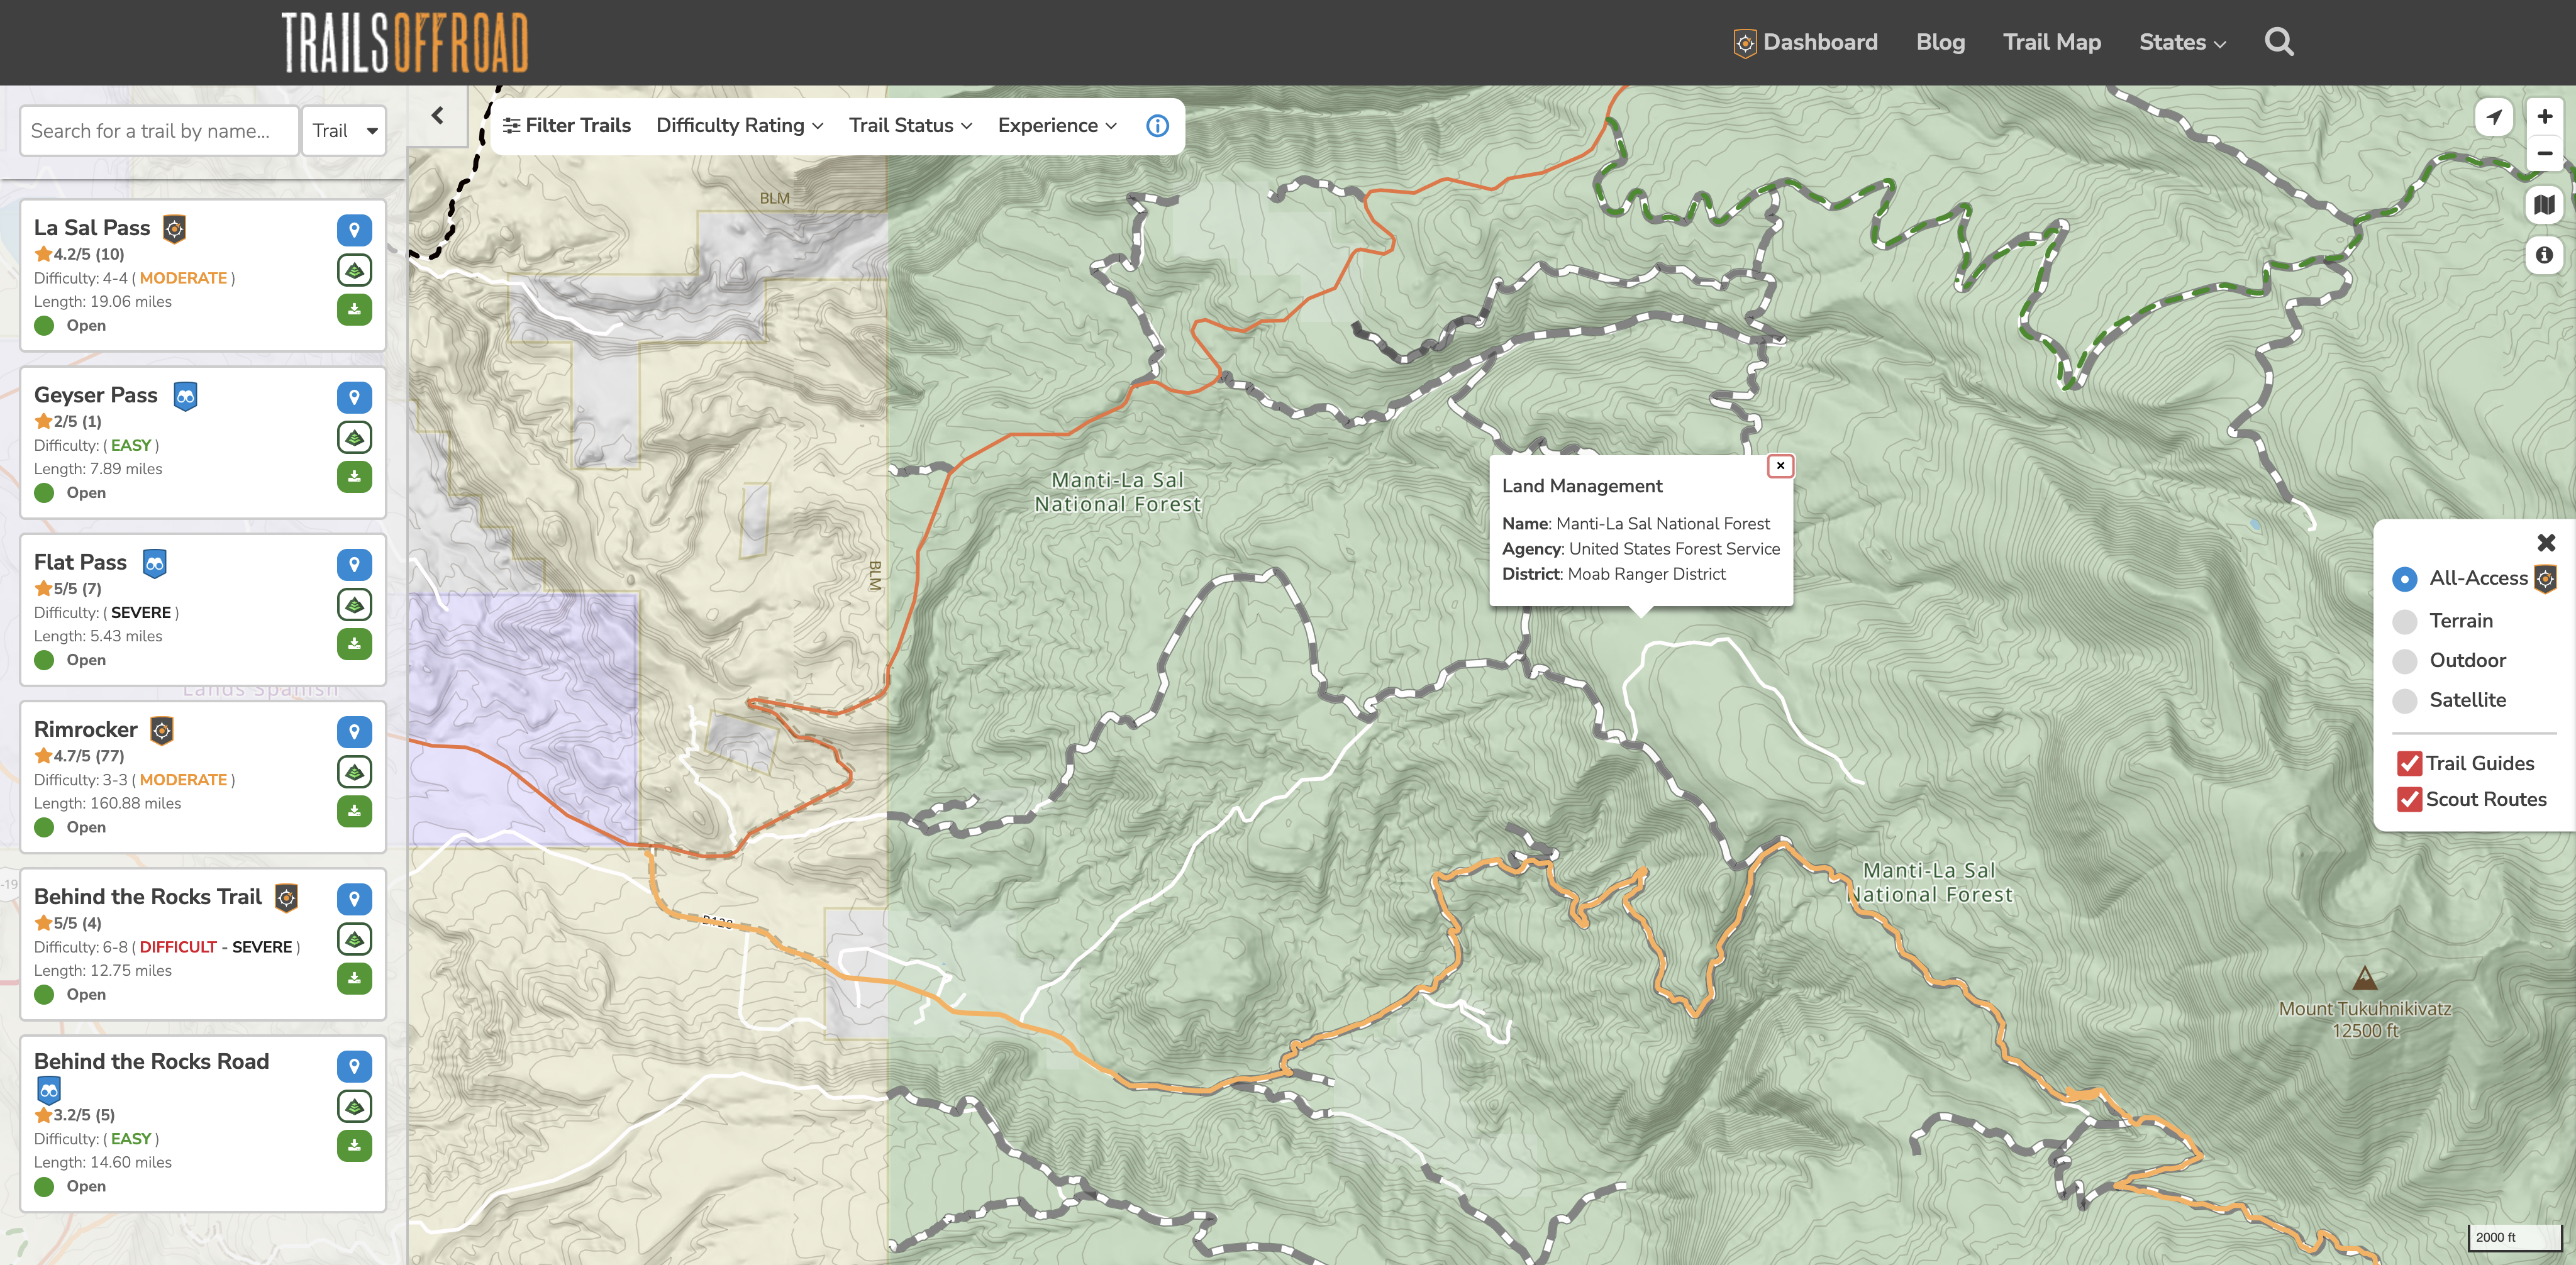The width and height of the screenshot is (2576, 1265).
Task: Open the Blog nav item
Action: point(1940,42)
